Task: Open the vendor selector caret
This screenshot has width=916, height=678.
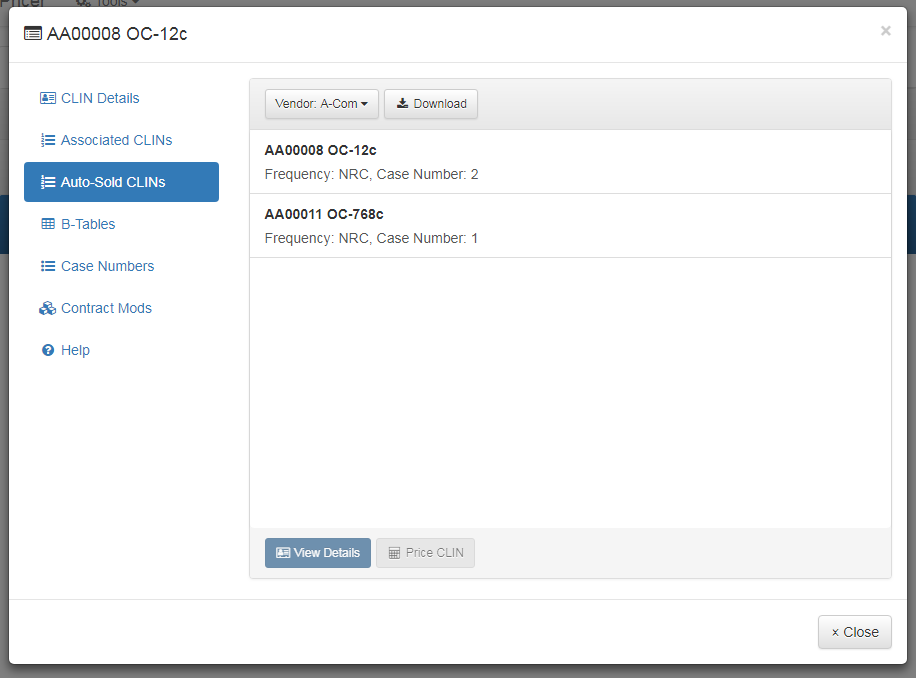Action: pyautogui.click(x=366, y=103)
